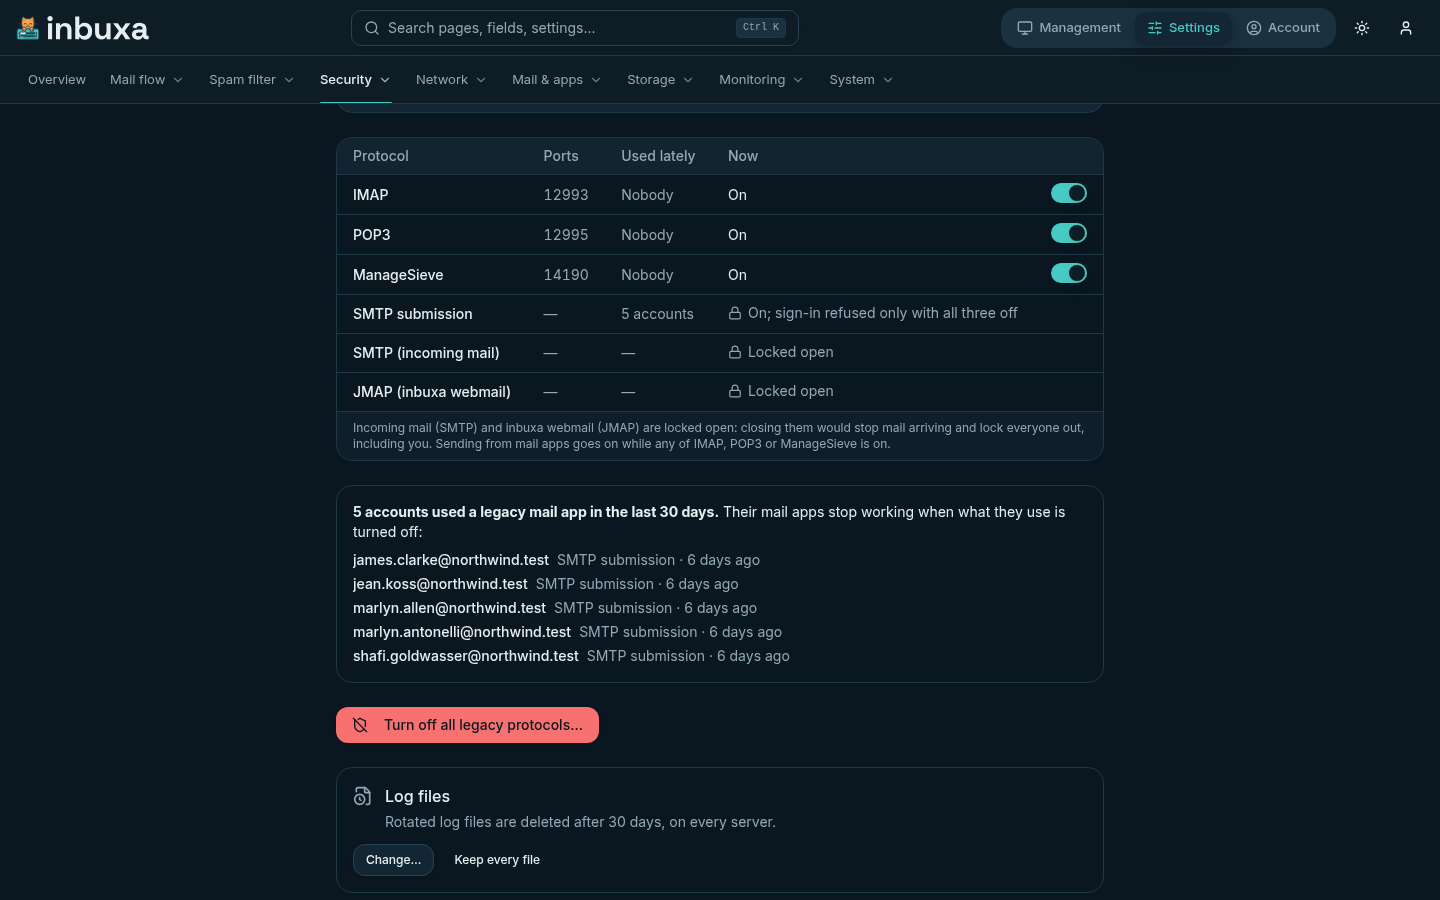Expand the Spam filter menu

pyautogui.click(x=251, y=80)
